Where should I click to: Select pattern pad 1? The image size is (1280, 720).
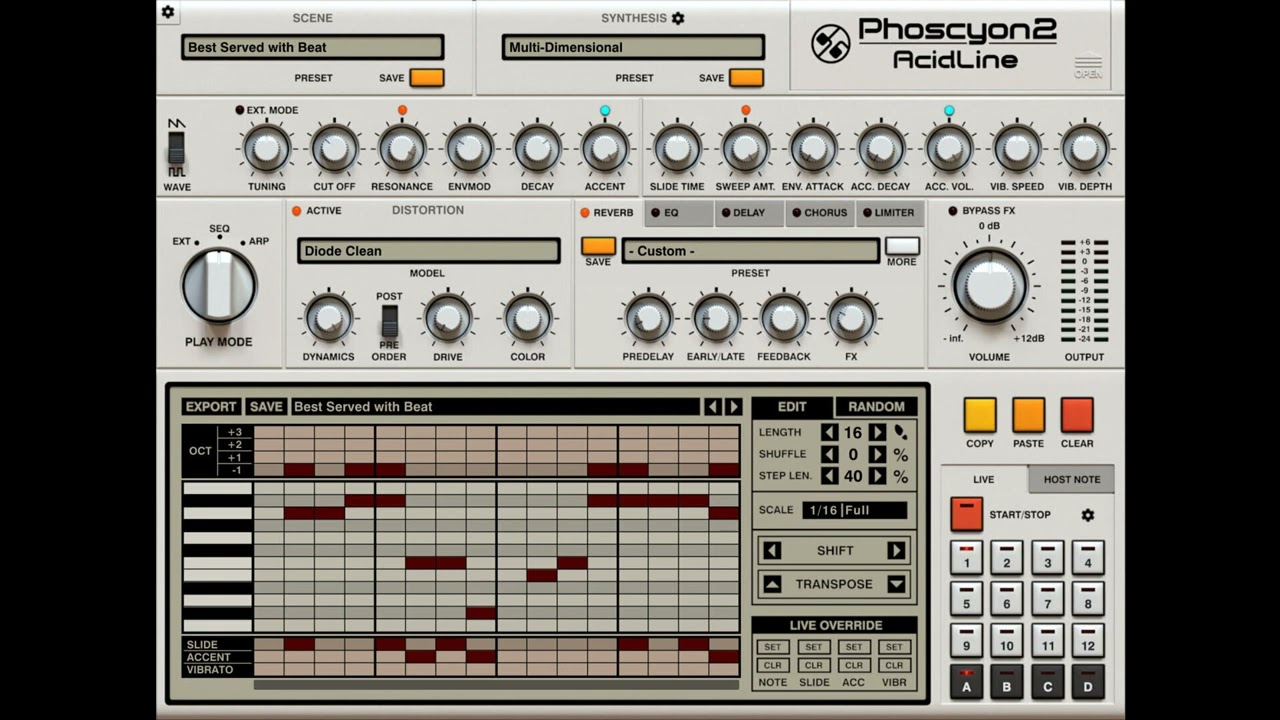pos(966,558)
